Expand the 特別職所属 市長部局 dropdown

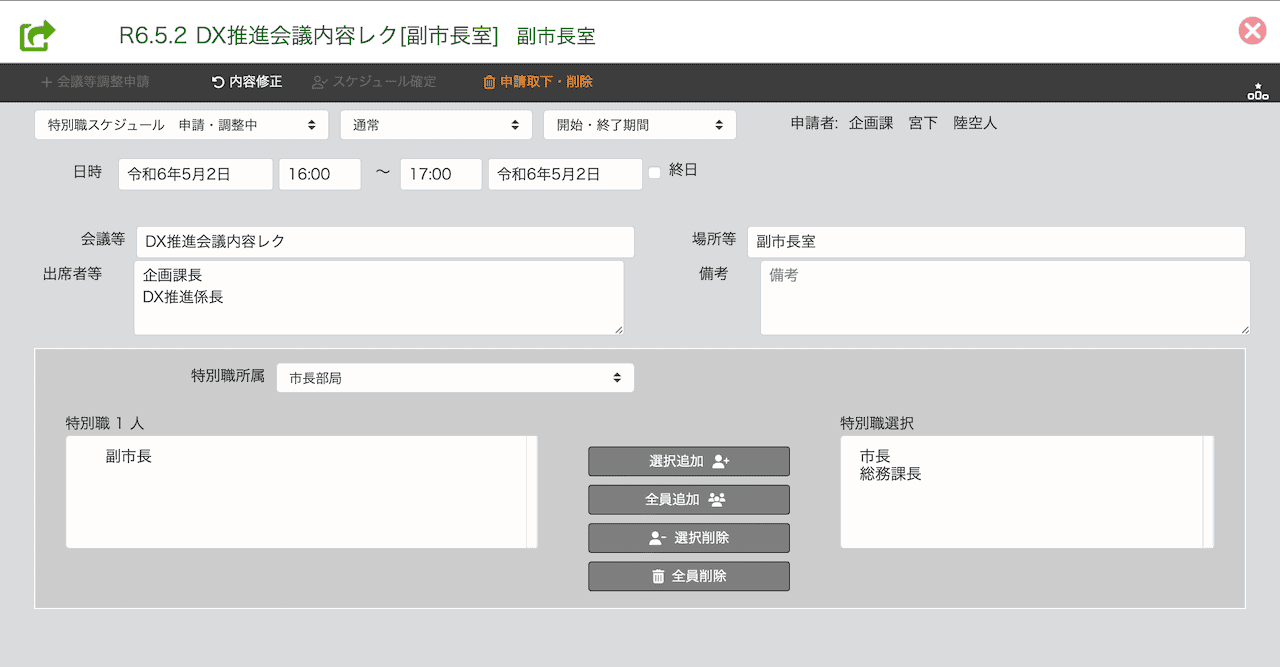point(454,378)
